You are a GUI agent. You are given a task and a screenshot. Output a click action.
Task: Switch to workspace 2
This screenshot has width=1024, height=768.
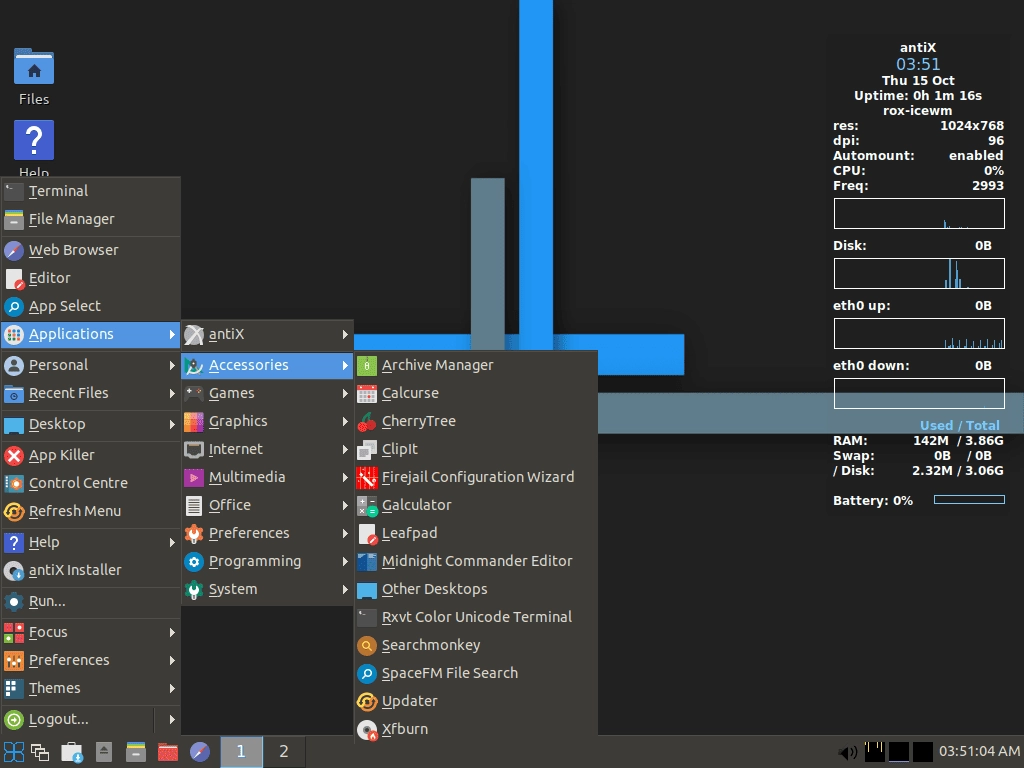tap(283, 752)
